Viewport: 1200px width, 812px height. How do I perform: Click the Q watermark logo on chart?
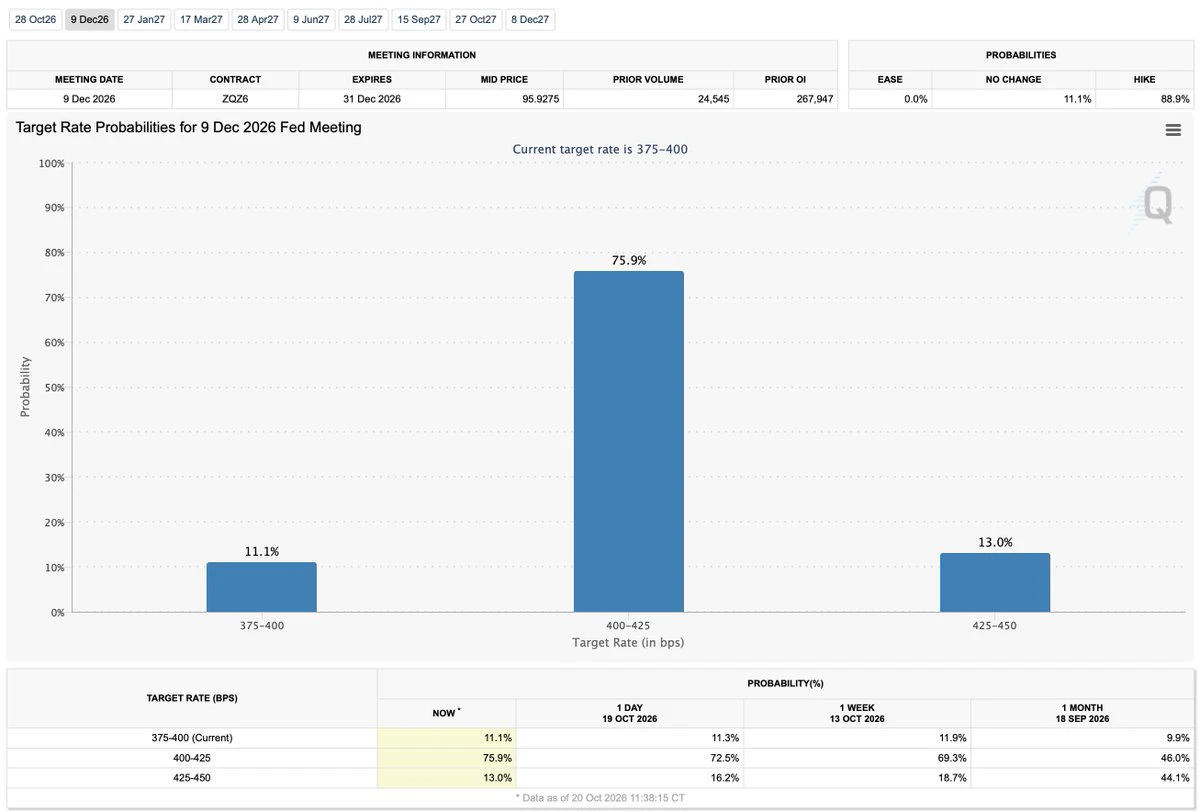pos(1155,205)
